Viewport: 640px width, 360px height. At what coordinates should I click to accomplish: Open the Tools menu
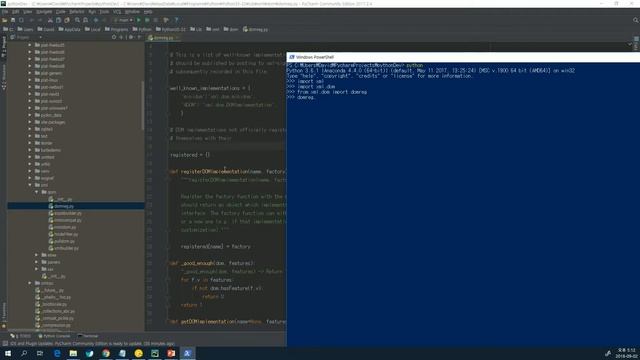coord(104,12)
